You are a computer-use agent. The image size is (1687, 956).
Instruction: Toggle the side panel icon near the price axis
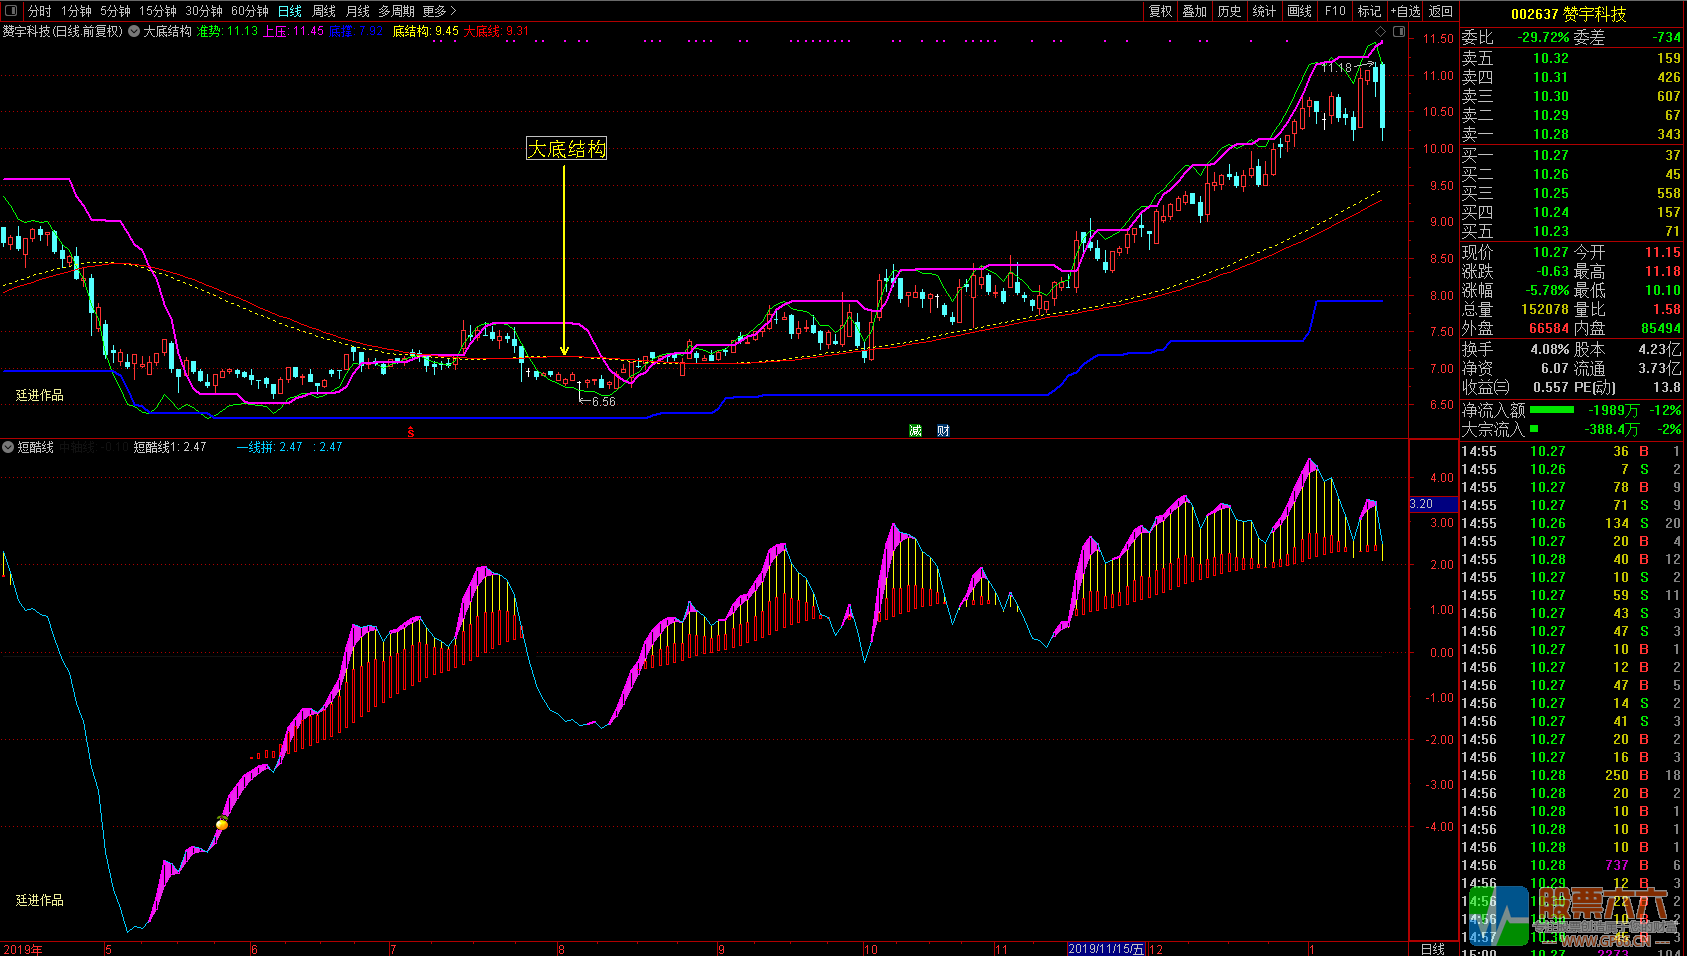click(x=1399, y=32)
